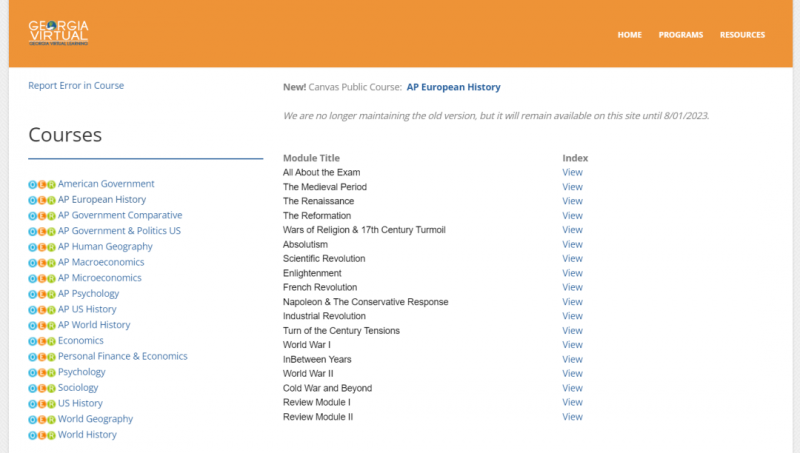Select AP Human Geography course
The width and height of the screenshot is (800, 453).
tap(105, 246)
